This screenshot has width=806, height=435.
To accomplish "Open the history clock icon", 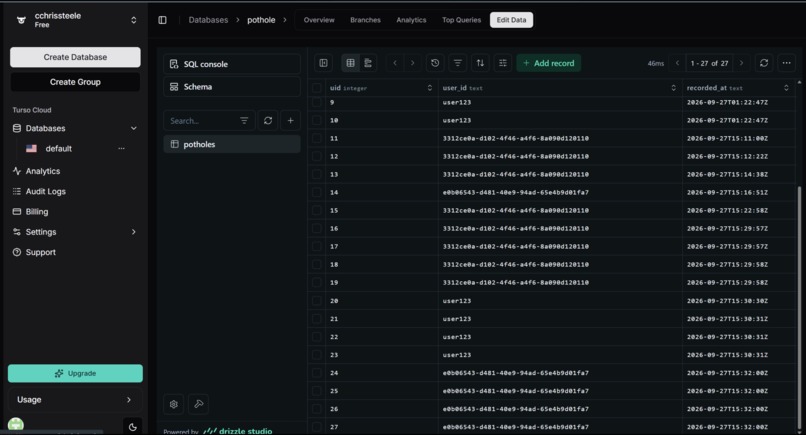I will (435, 63).
